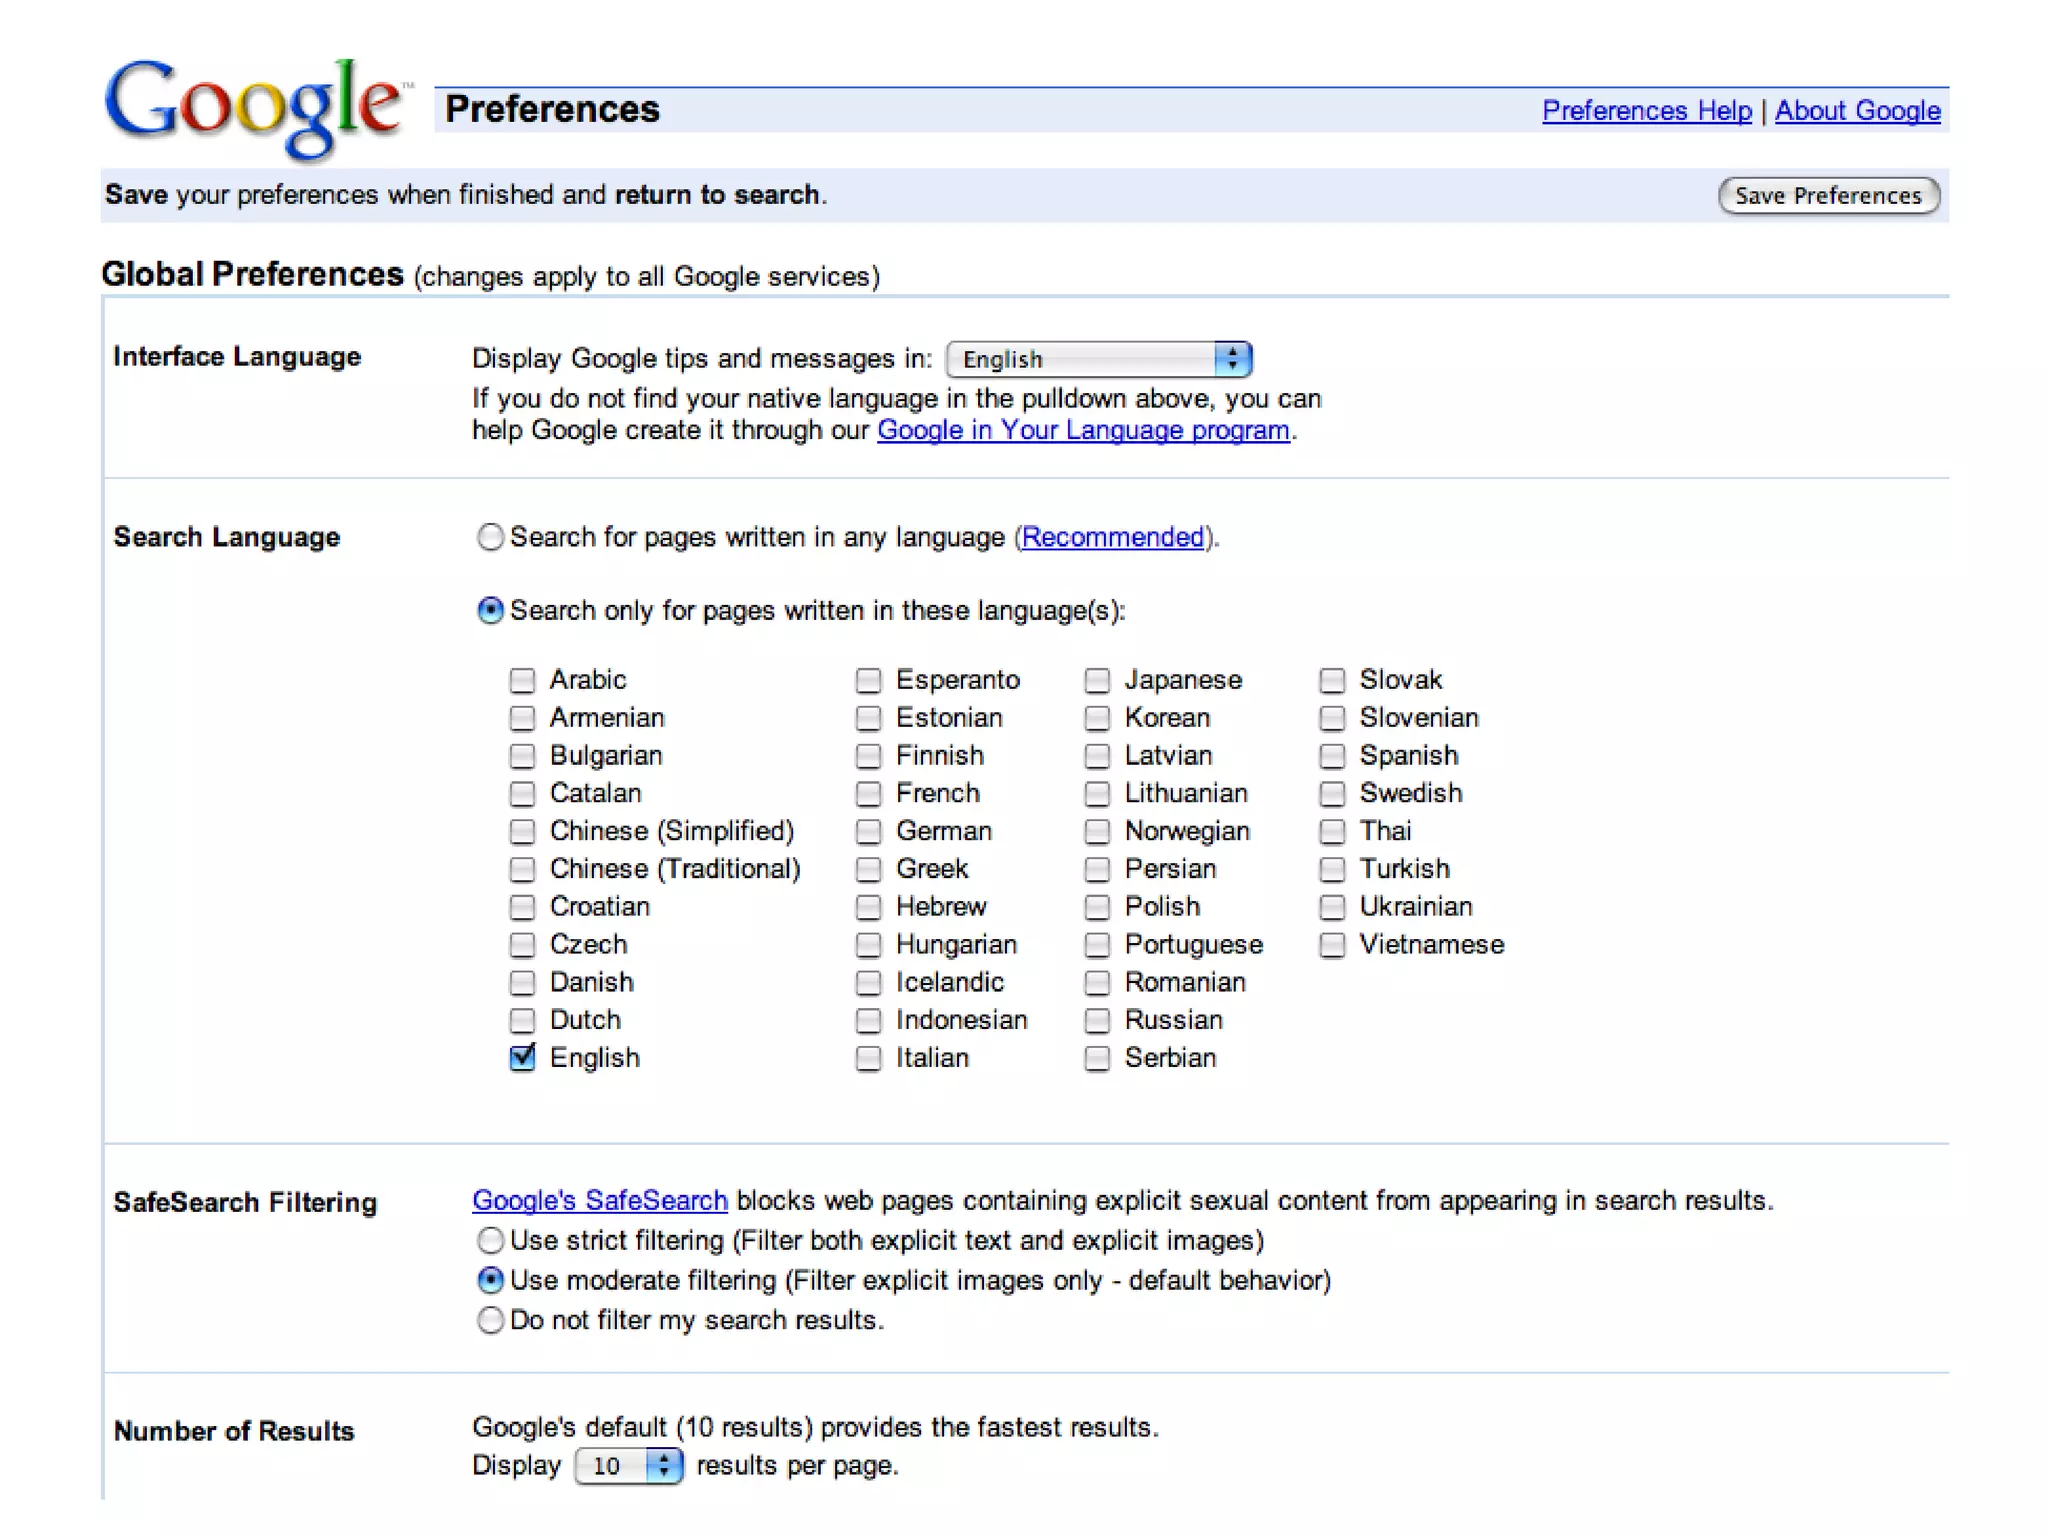Screen dimensions: 2048x1536
Task: Select search only these languages radio
Action: point(490,611)
